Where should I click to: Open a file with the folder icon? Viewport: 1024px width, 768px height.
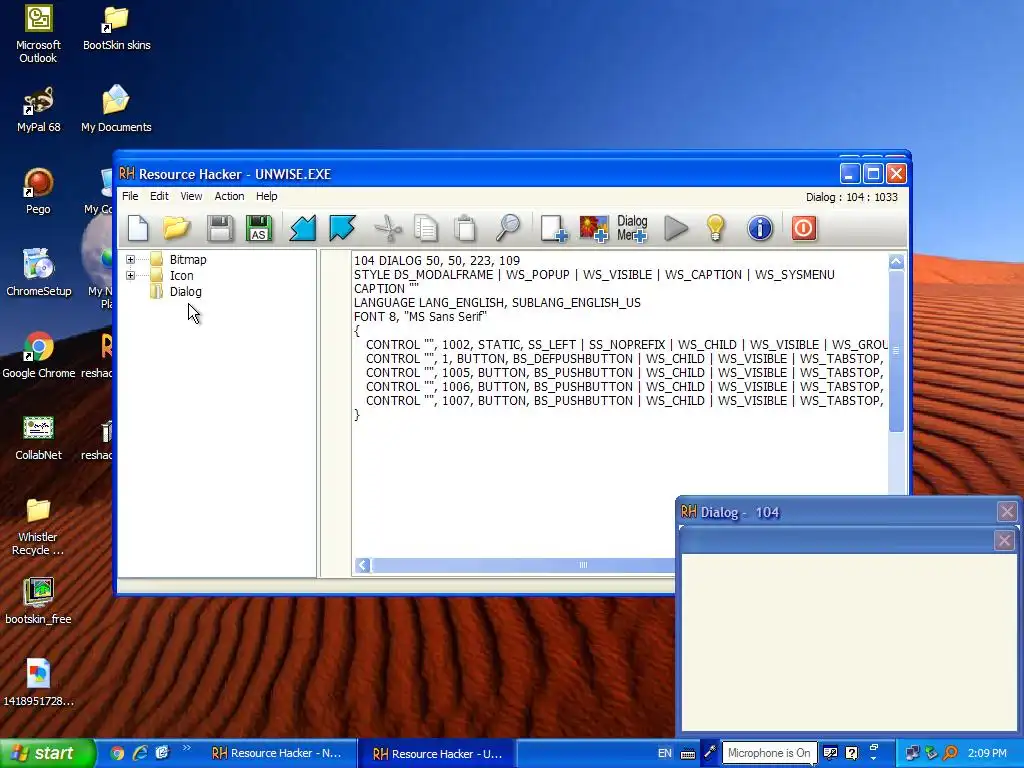176,228
